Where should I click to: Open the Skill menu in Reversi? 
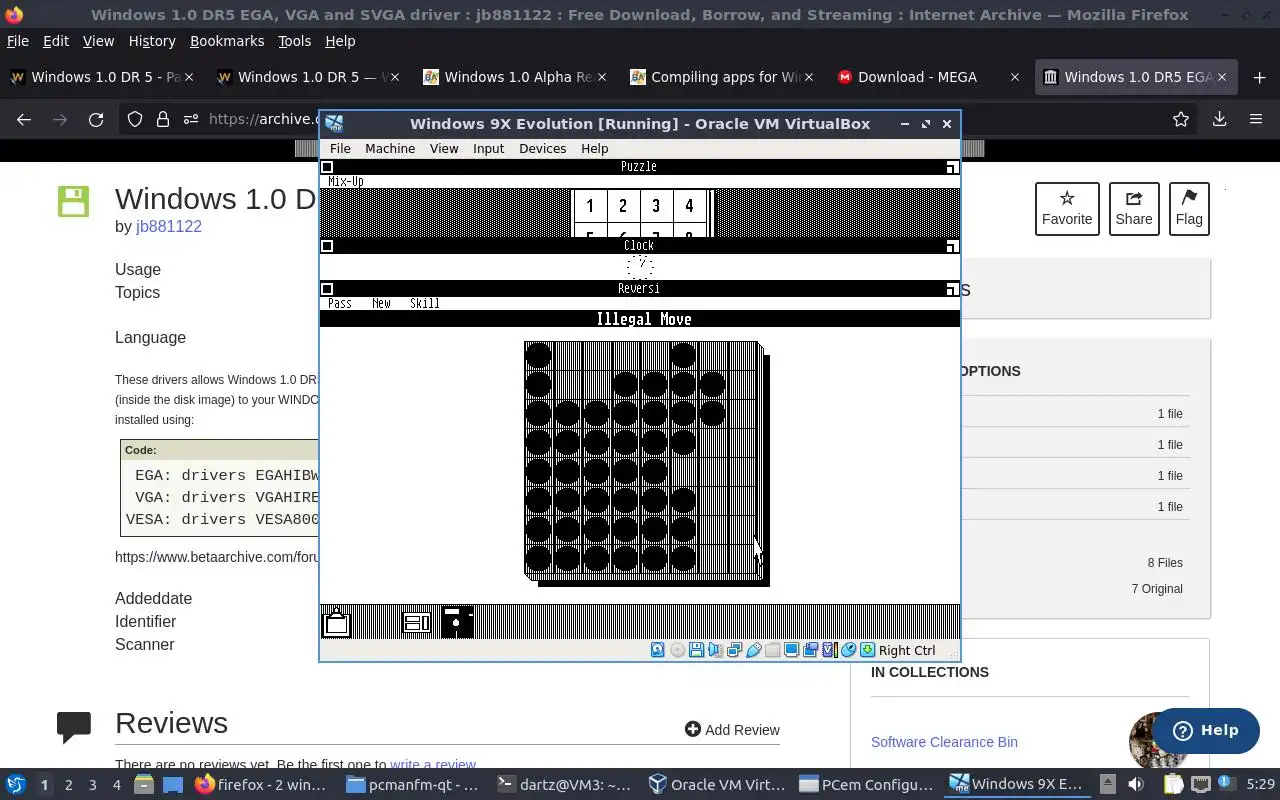[425, 303]
